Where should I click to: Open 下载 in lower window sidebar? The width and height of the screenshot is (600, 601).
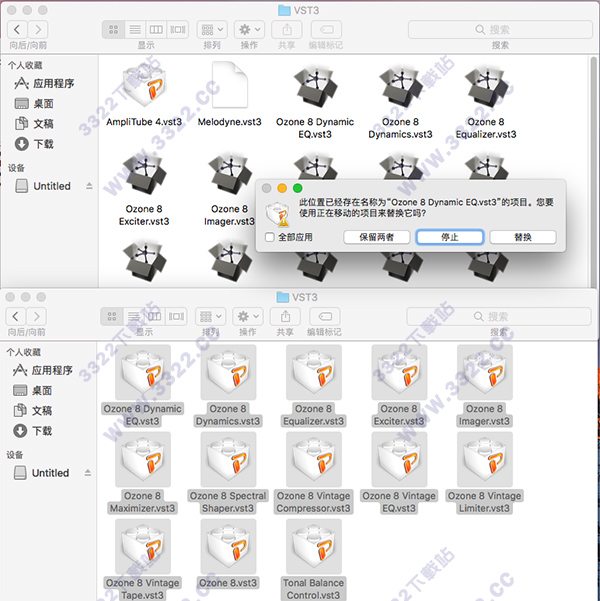coord(32,431)
